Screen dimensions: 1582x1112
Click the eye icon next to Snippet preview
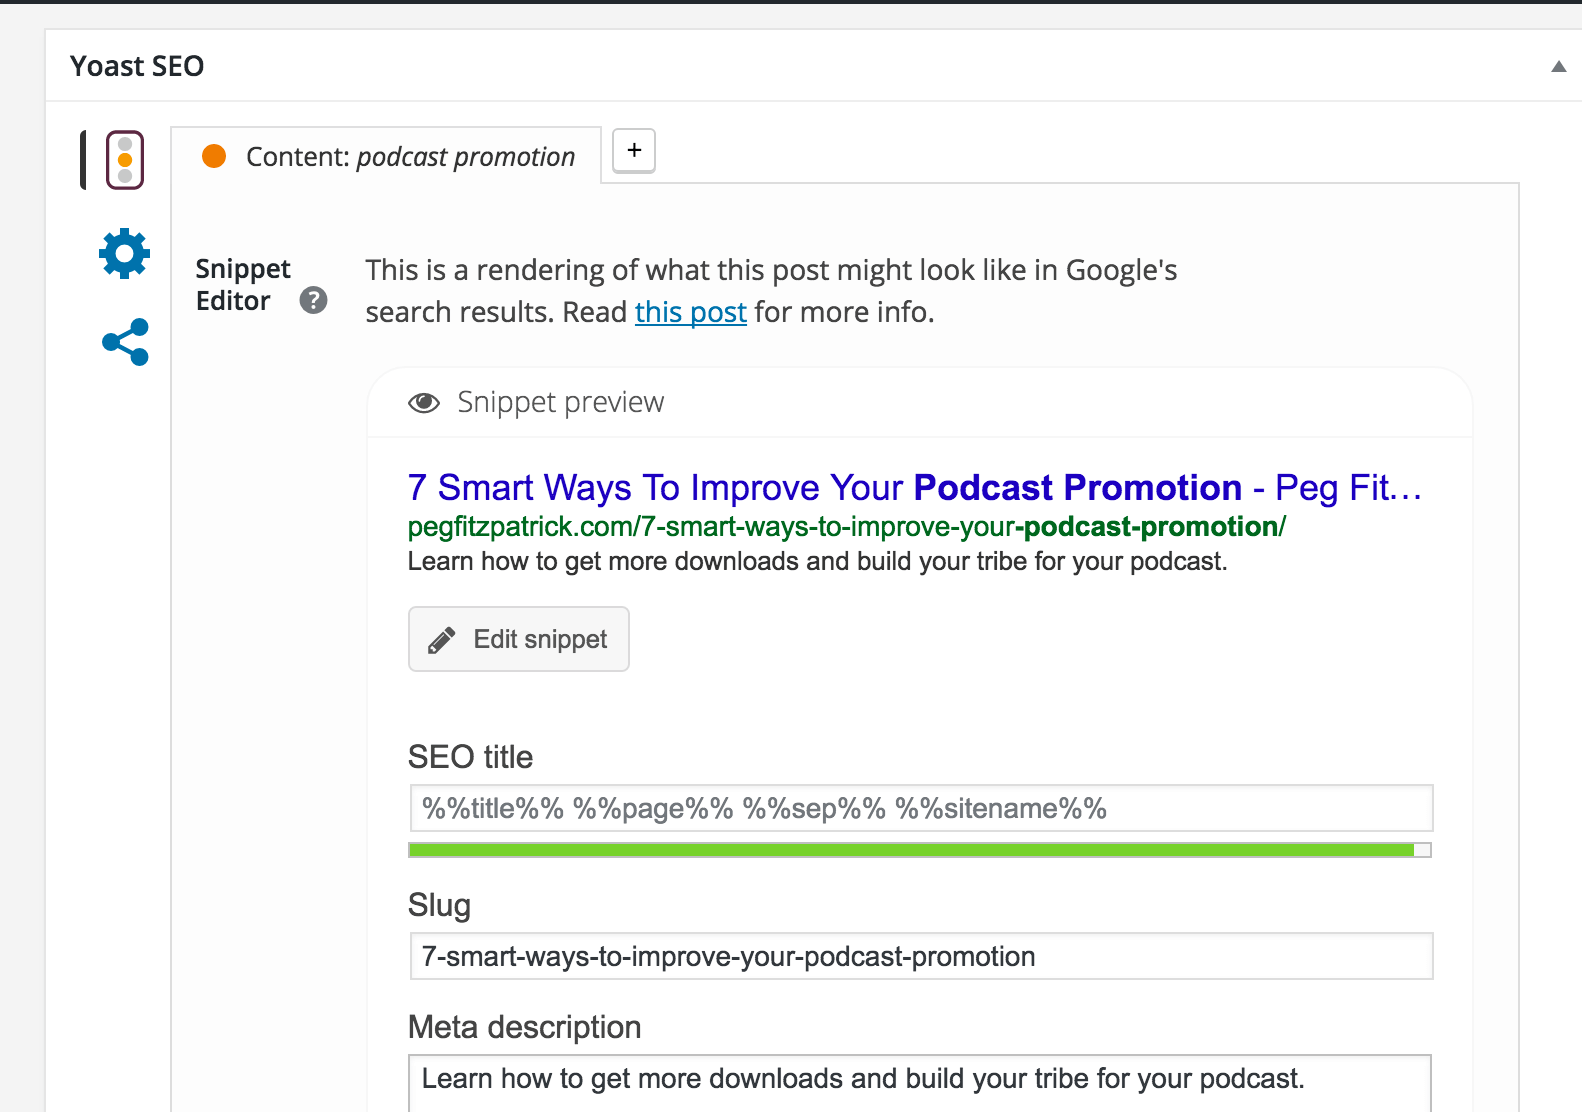[x=424, y=403]
